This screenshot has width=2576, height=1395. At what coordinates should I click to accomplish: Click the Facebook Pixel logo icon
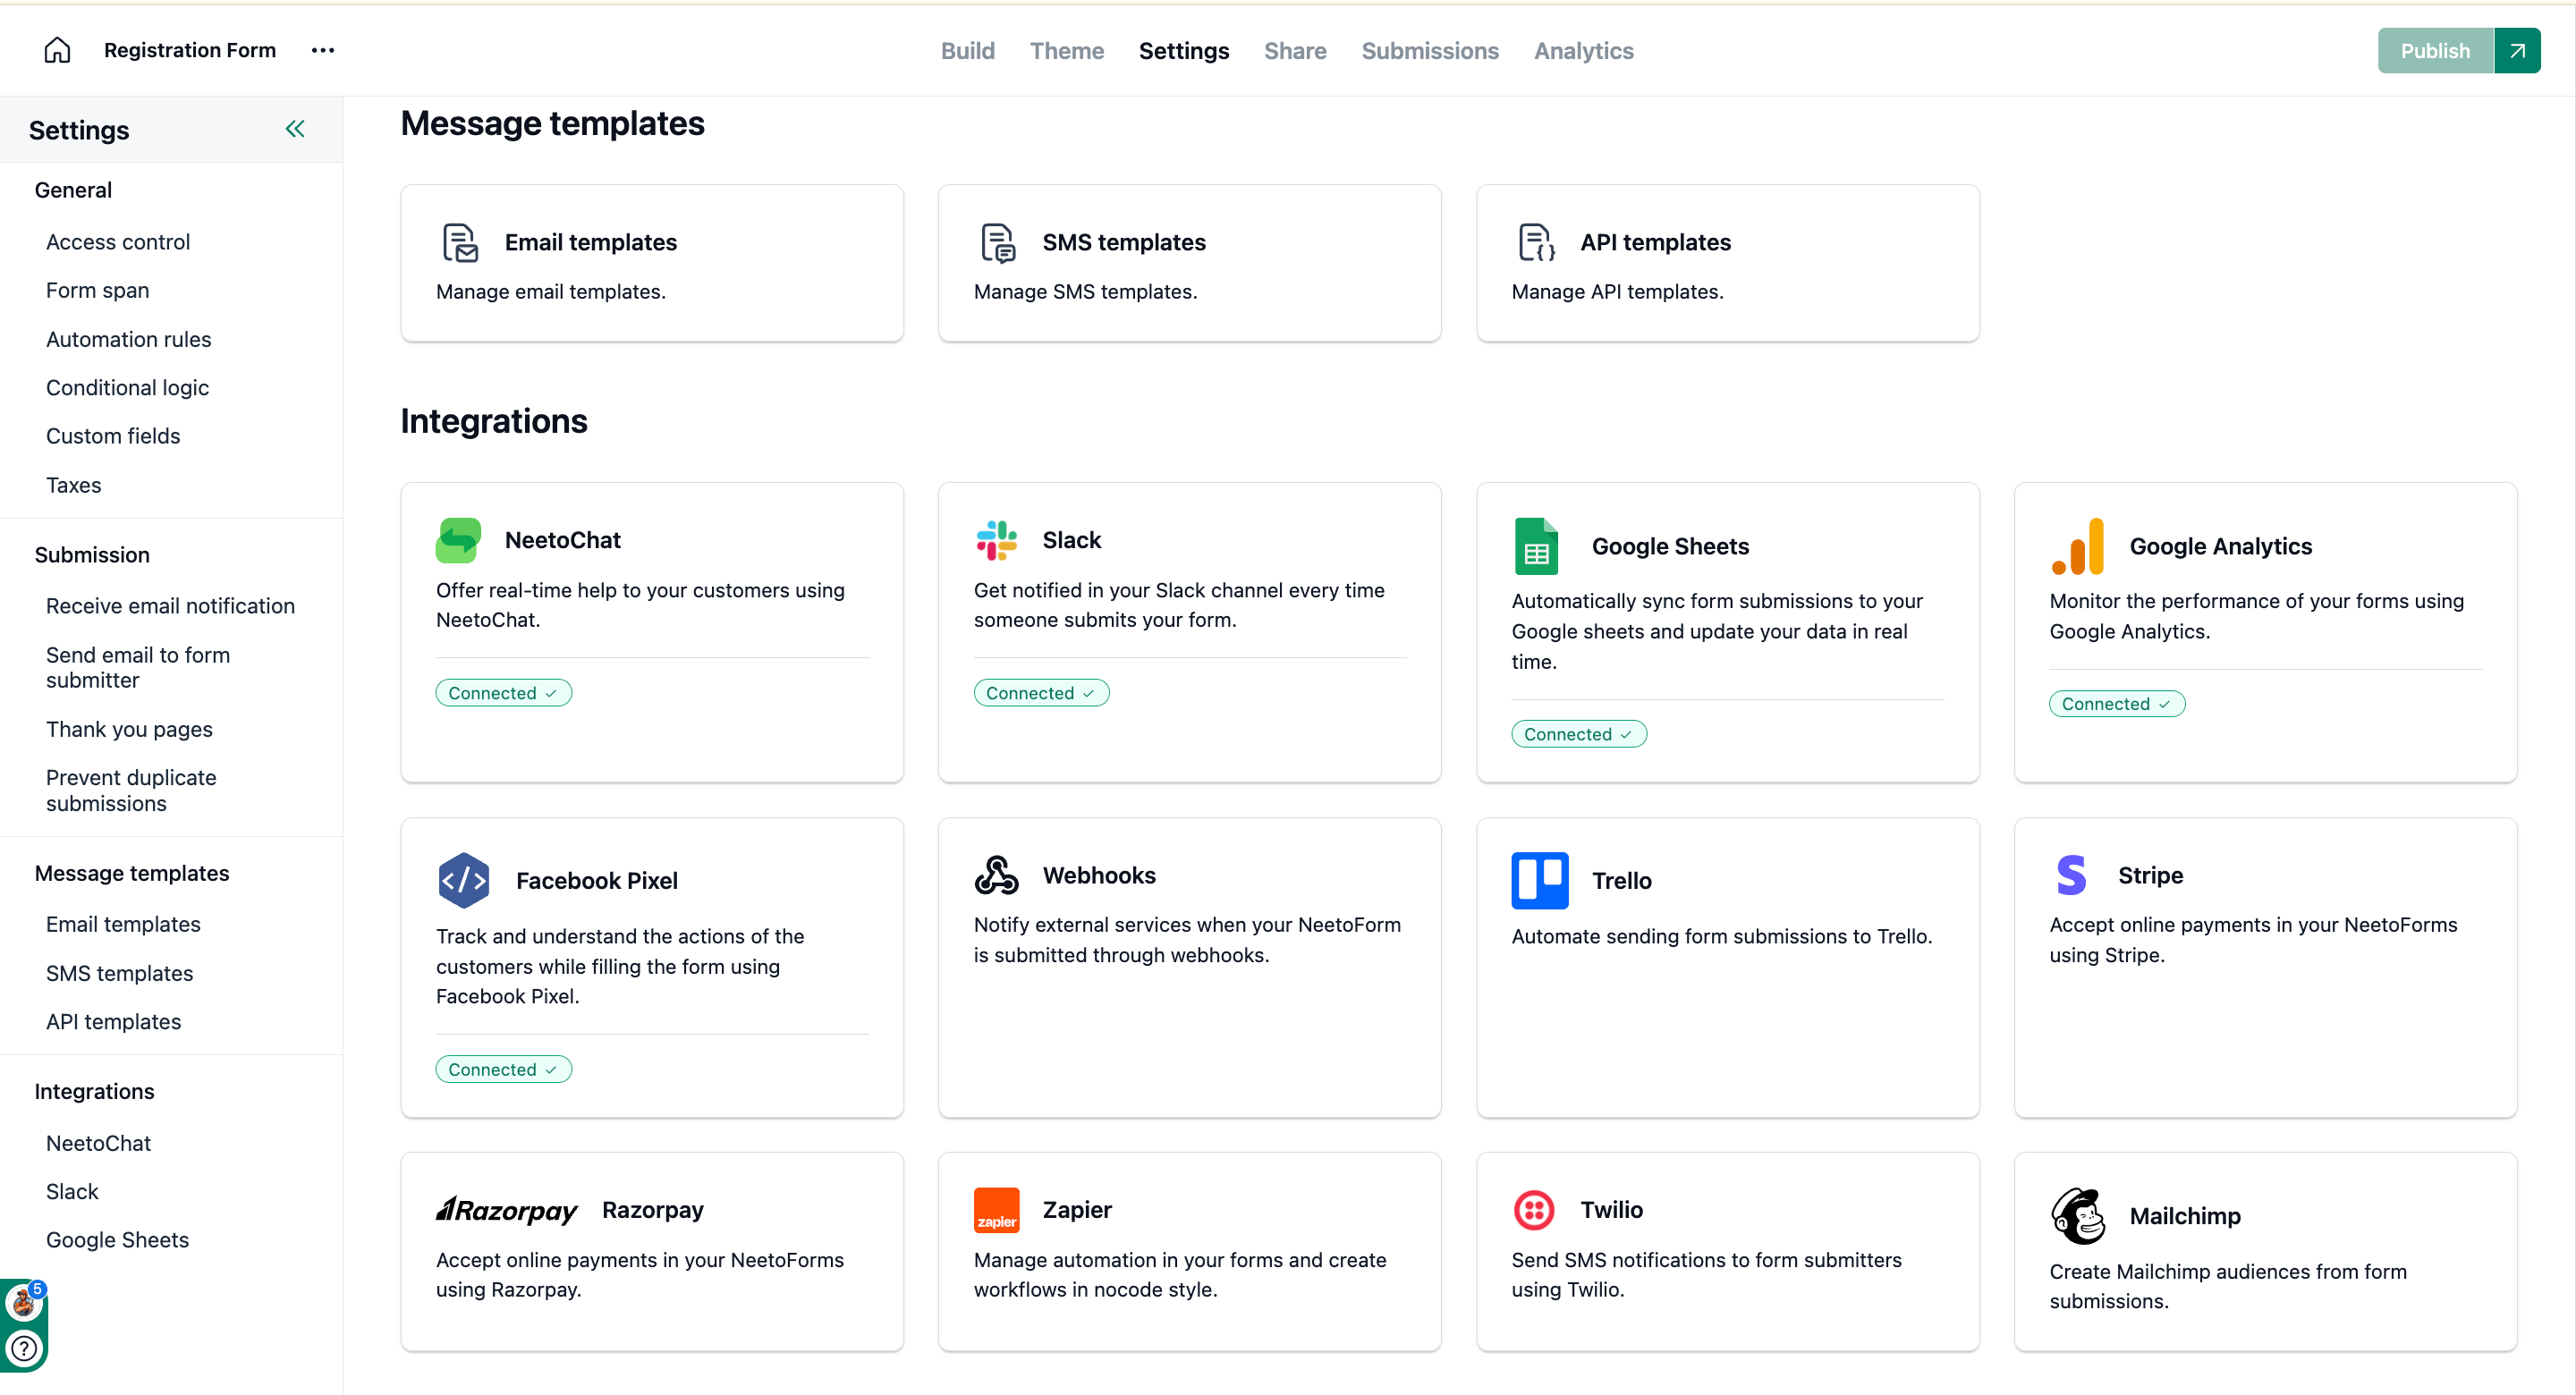click(464, 880)
